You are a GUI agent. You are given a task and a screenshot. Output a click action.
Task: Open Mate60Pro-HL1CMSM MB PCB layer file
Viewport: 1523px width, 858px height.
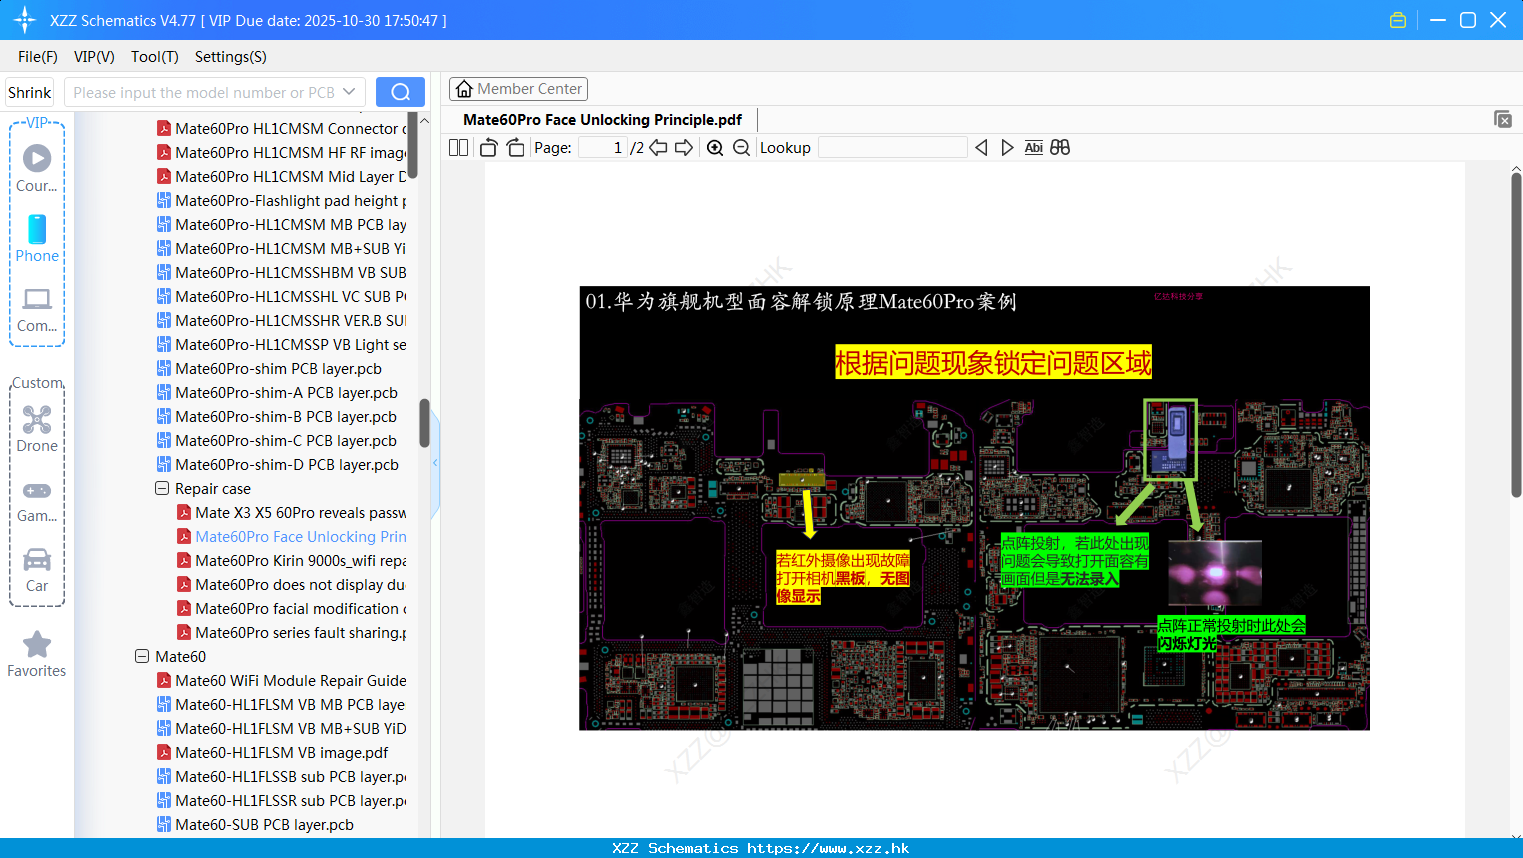281,225
